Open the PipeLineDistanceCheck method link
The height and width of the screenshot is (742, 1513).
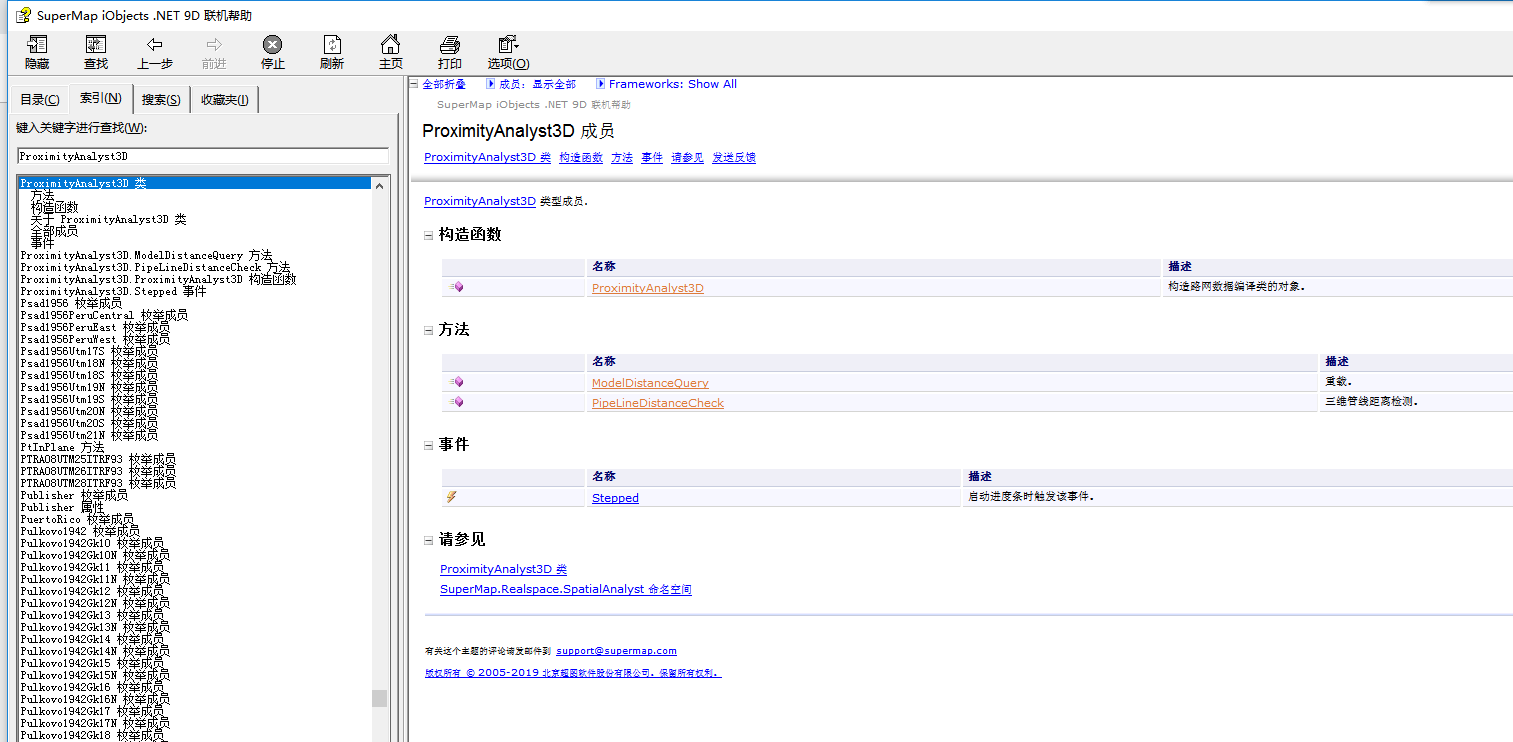pyautogui.click(x=658, y=403)
